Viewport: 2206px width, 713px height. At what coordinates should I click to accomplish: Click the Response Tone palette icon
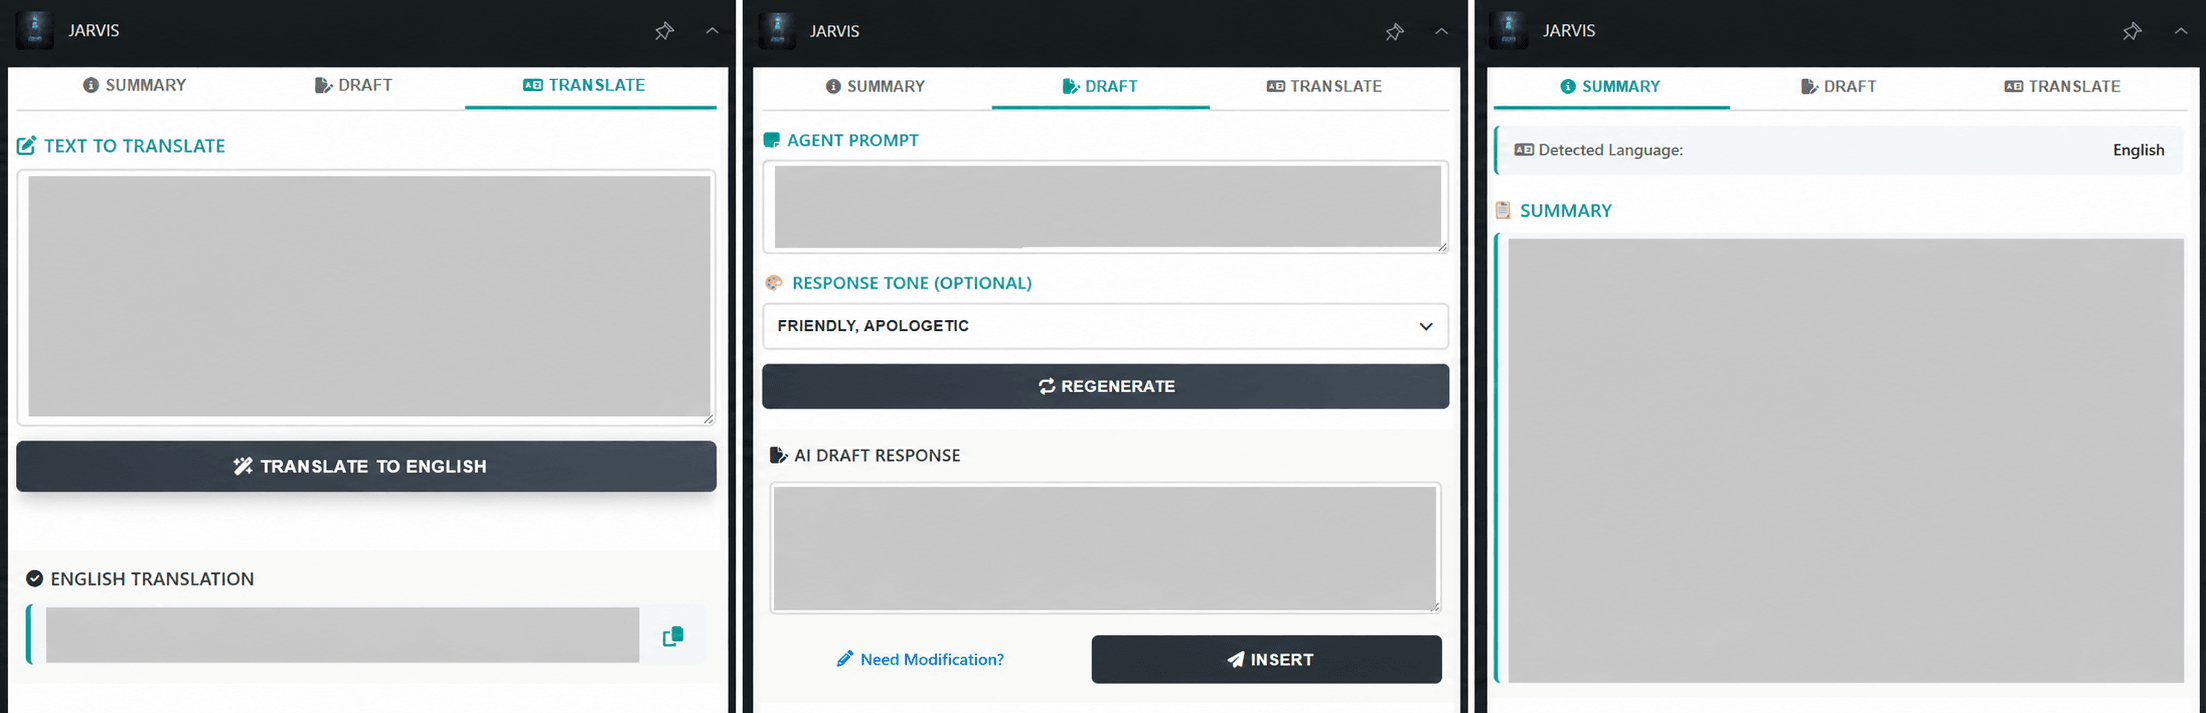tap(773, 283)
